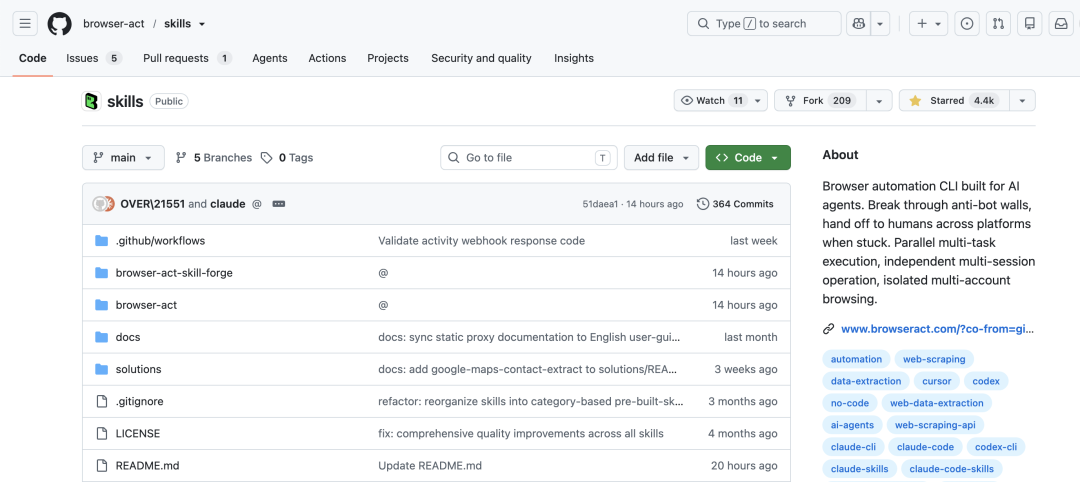Open the hamburger navigation menu
Screen dimensions: 1080x482
tap(25, 23)
